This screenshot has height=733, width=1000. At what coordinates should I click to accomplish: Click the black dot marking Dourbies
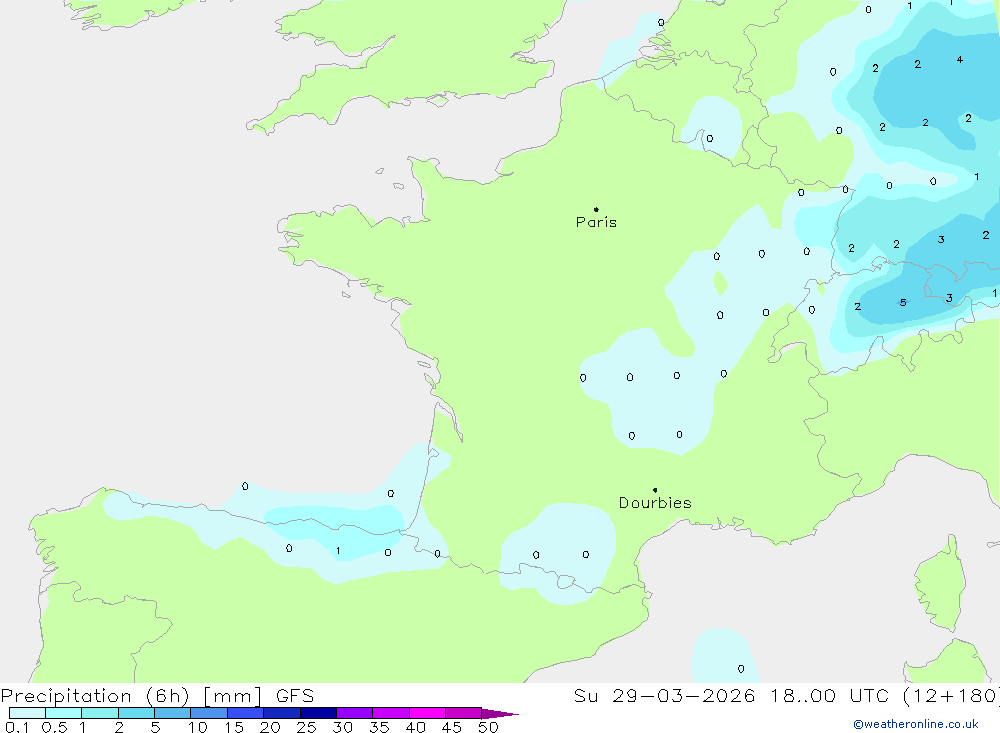click(x=655, y=490)
